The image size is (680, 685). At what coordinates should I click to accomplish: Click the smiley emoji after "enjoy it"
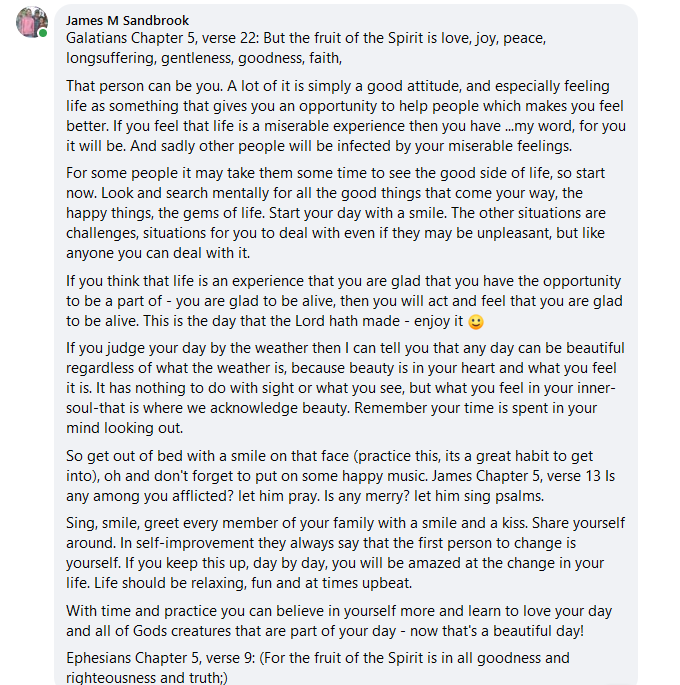point(476,322)
